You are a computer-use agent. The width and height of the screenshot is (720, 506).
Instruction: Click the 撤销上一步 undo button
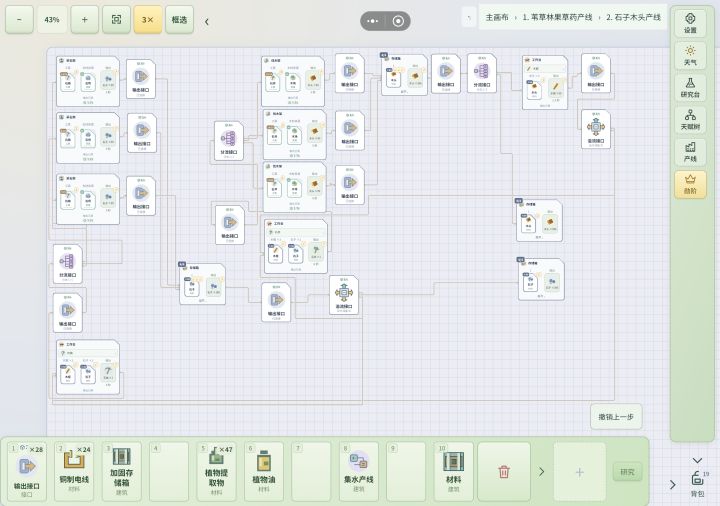pyautogui.click(x=616, y=417)
